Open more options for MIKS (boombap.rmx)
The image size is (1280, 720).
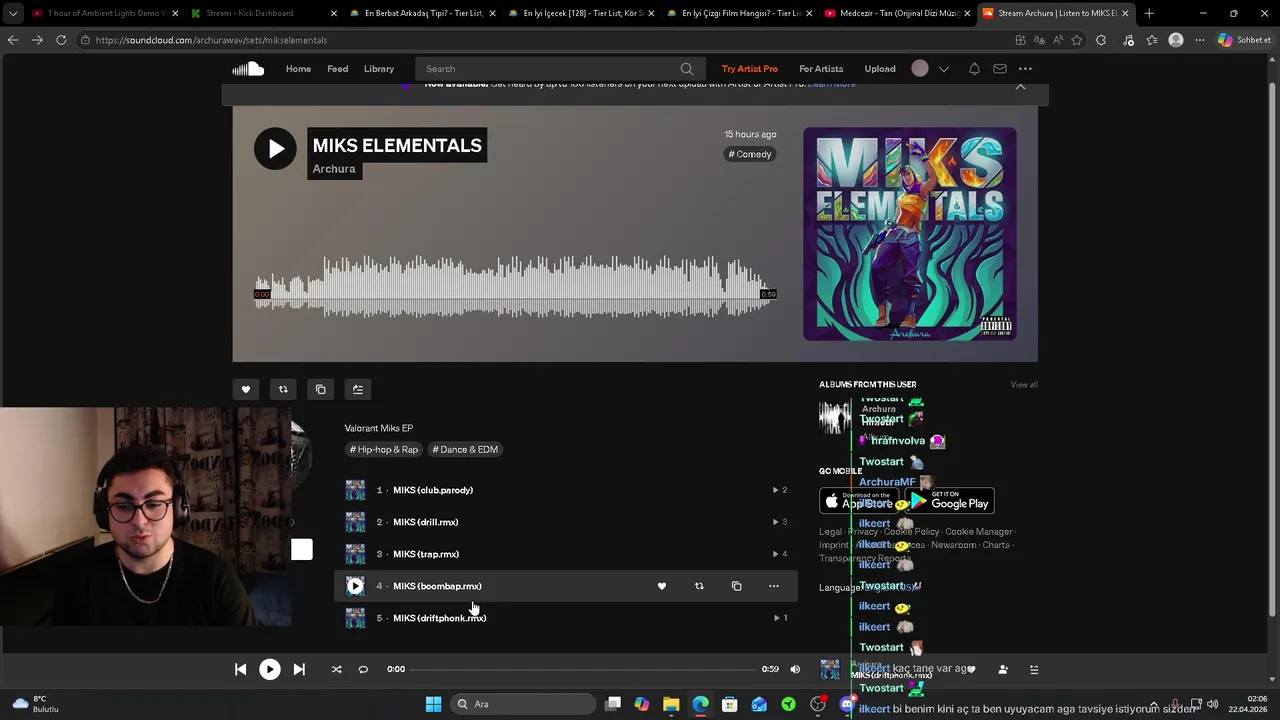(x=774, y=586)
